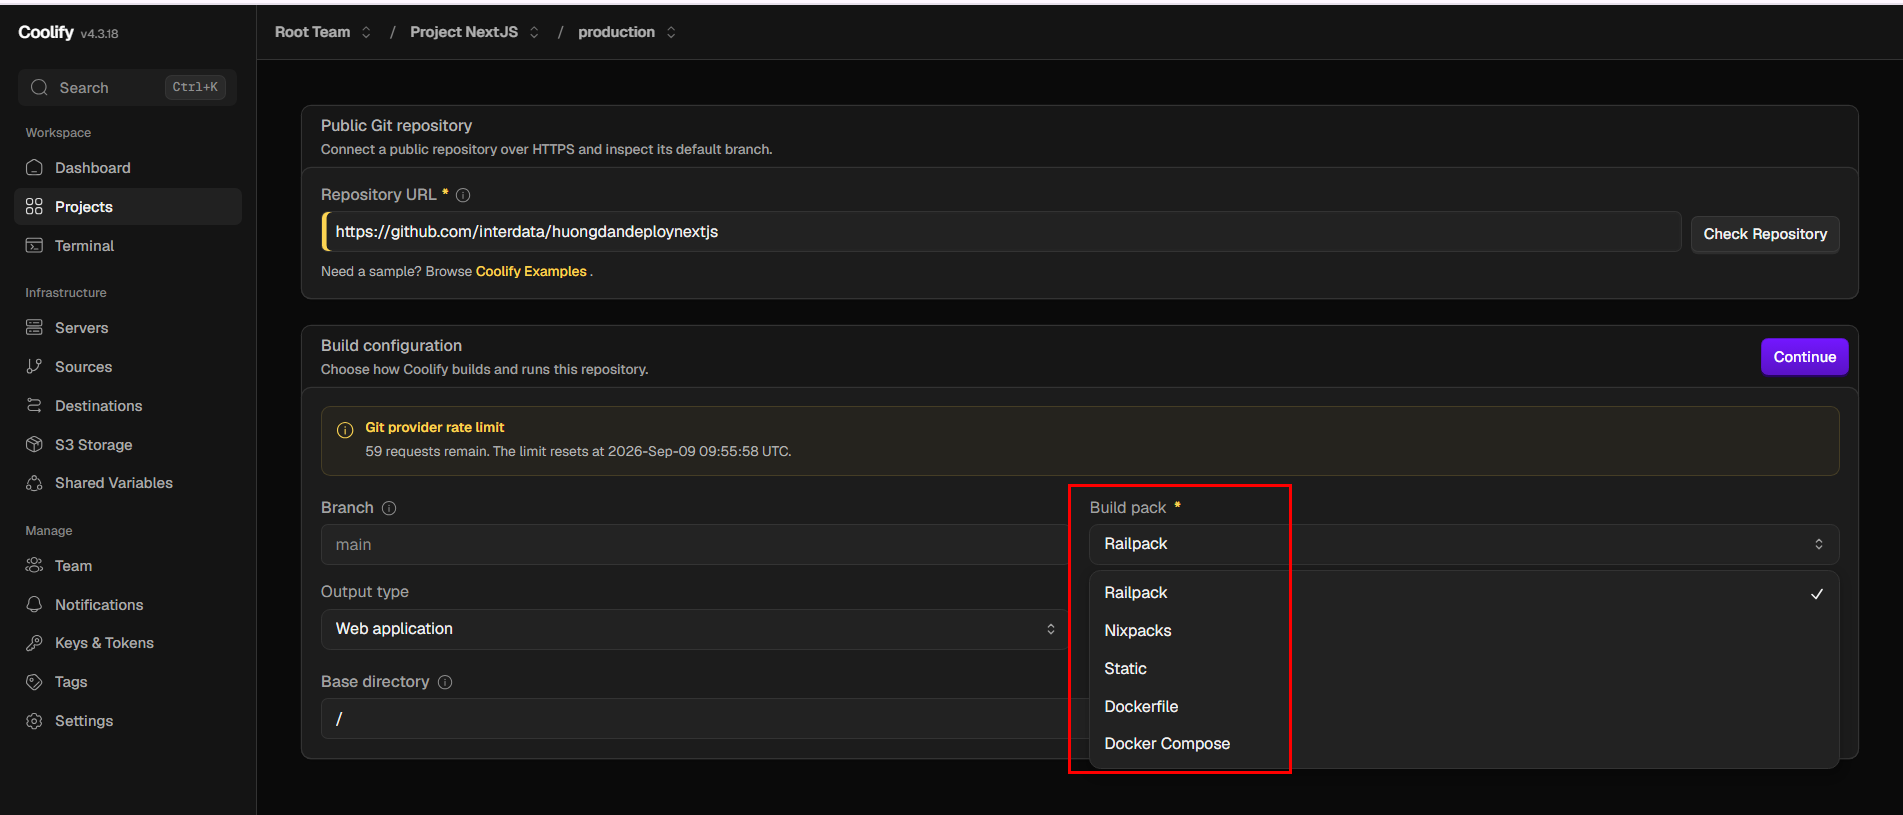Go to Team management page
The height and width of the screenshot is (815, 1903).
(128, 566)
